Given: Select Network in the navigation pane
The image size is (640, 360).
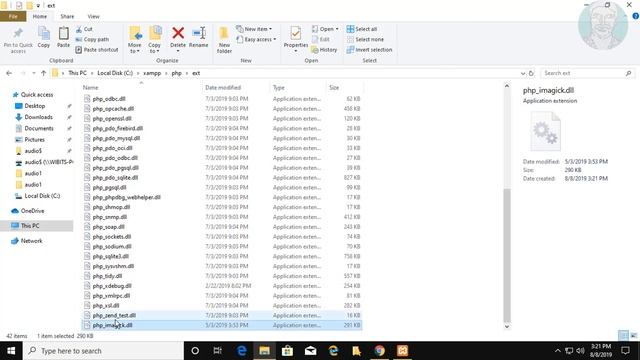Looking at the screenshot, I should [x=31, y=241].
